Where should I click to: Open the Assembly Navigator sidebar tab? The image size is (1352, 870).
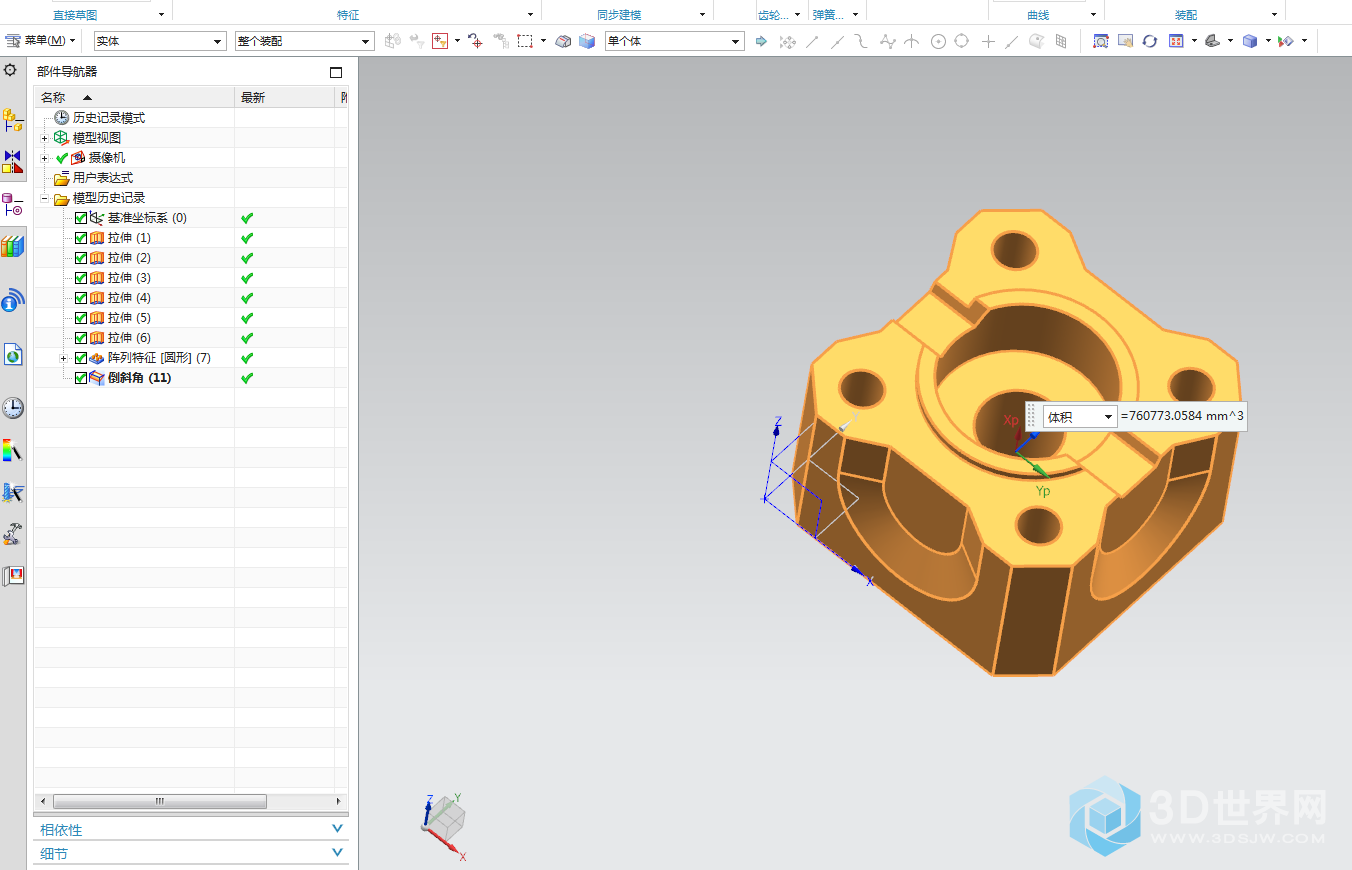click(x=13, y=120)
